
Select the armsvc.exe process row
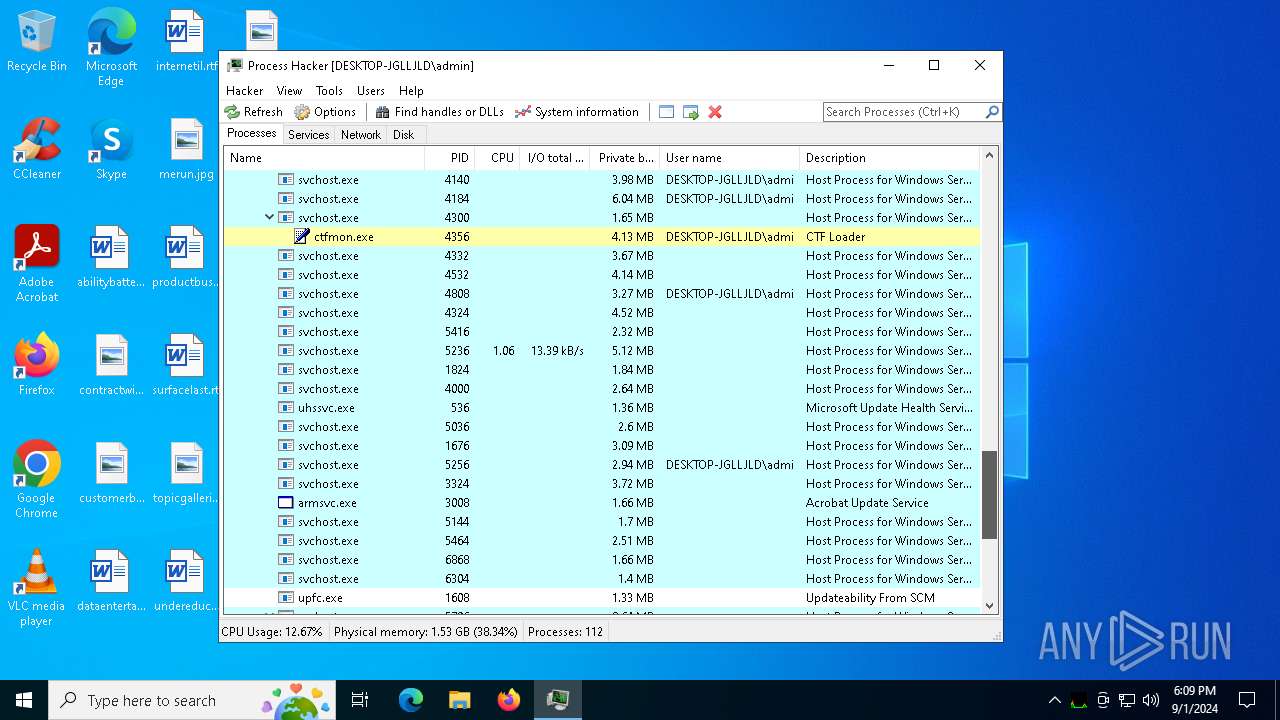tap(602, 503)
